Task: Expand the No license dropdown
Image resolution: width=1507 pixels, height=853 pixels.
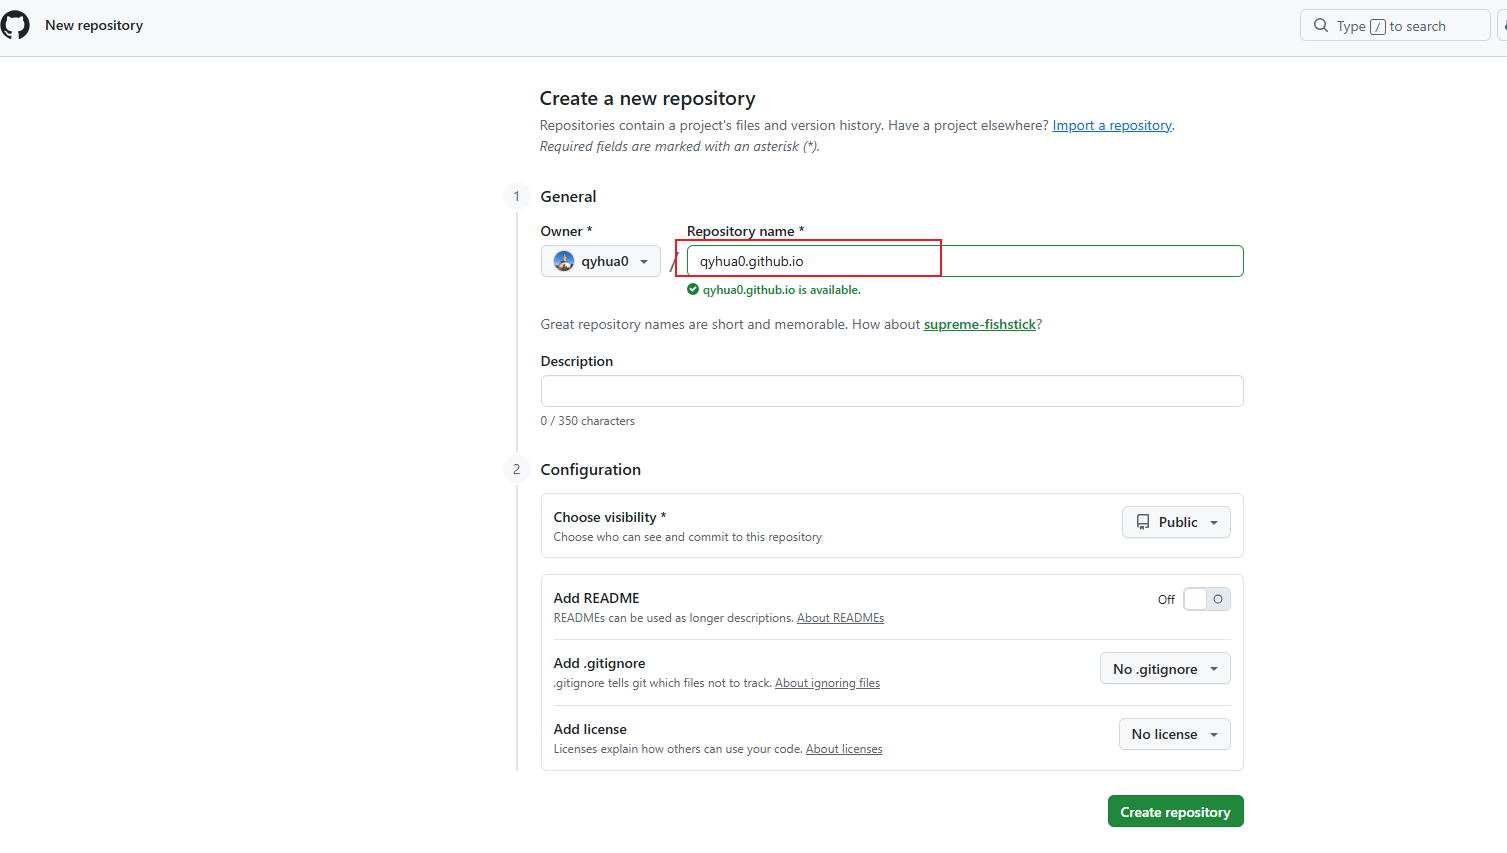Action: pyautogui.click(x=1174, y=734)
